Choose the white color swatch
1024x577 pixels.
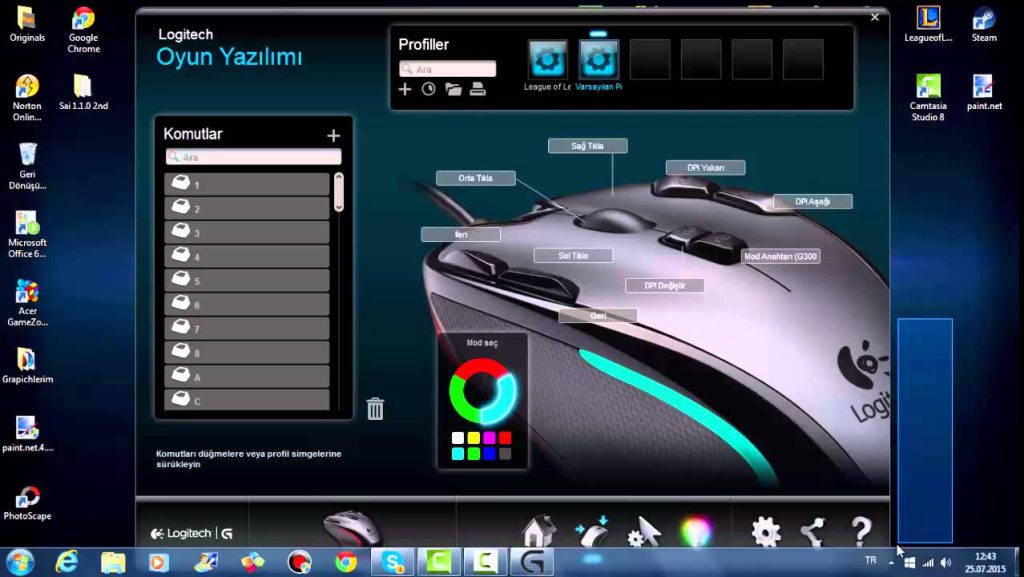point(458,438)
